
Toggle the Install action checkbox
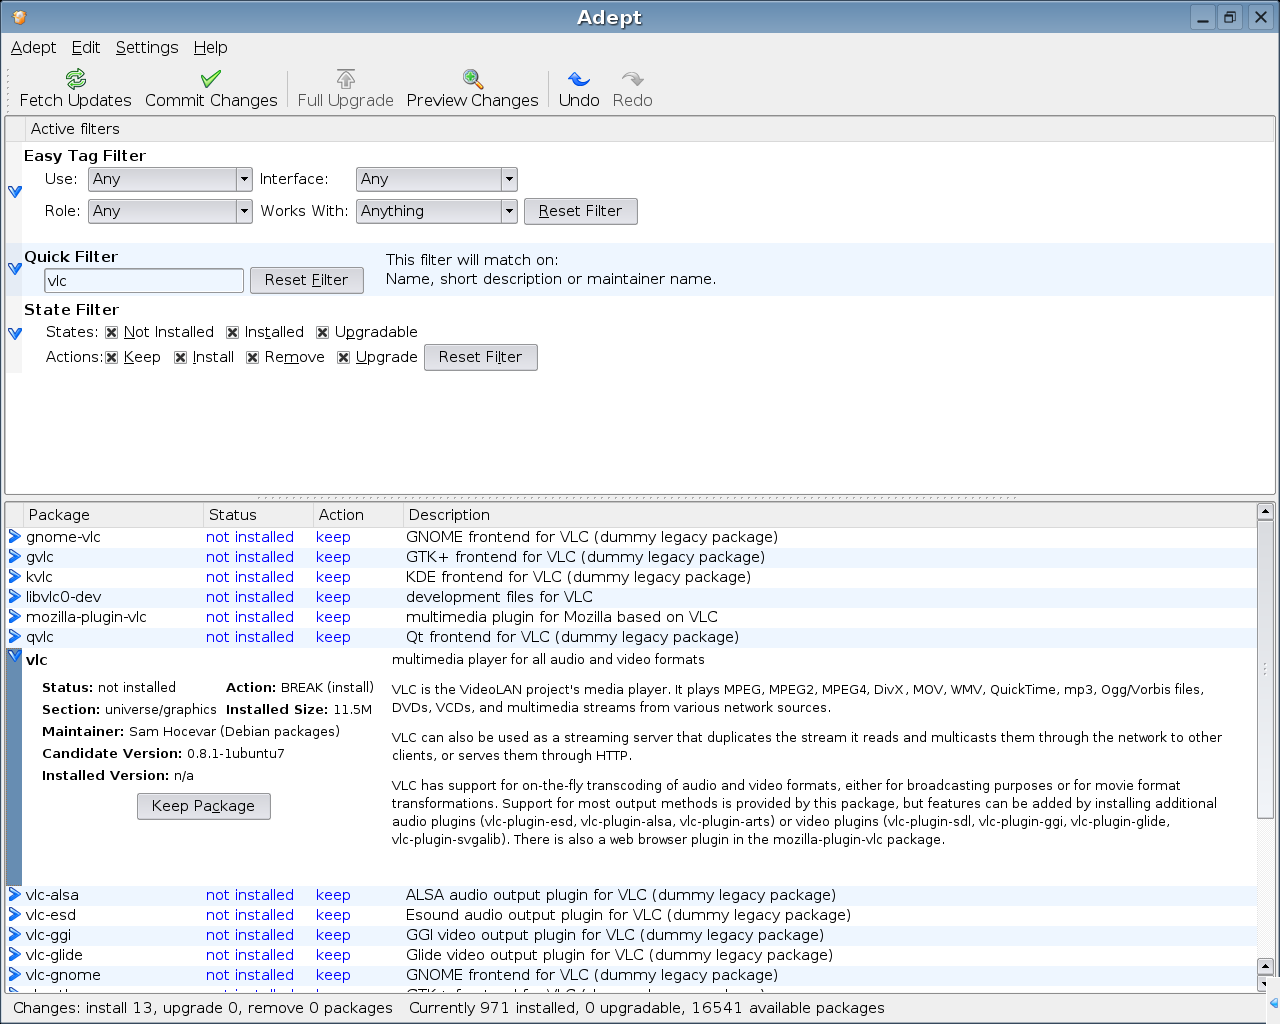[x=181, y=358]
